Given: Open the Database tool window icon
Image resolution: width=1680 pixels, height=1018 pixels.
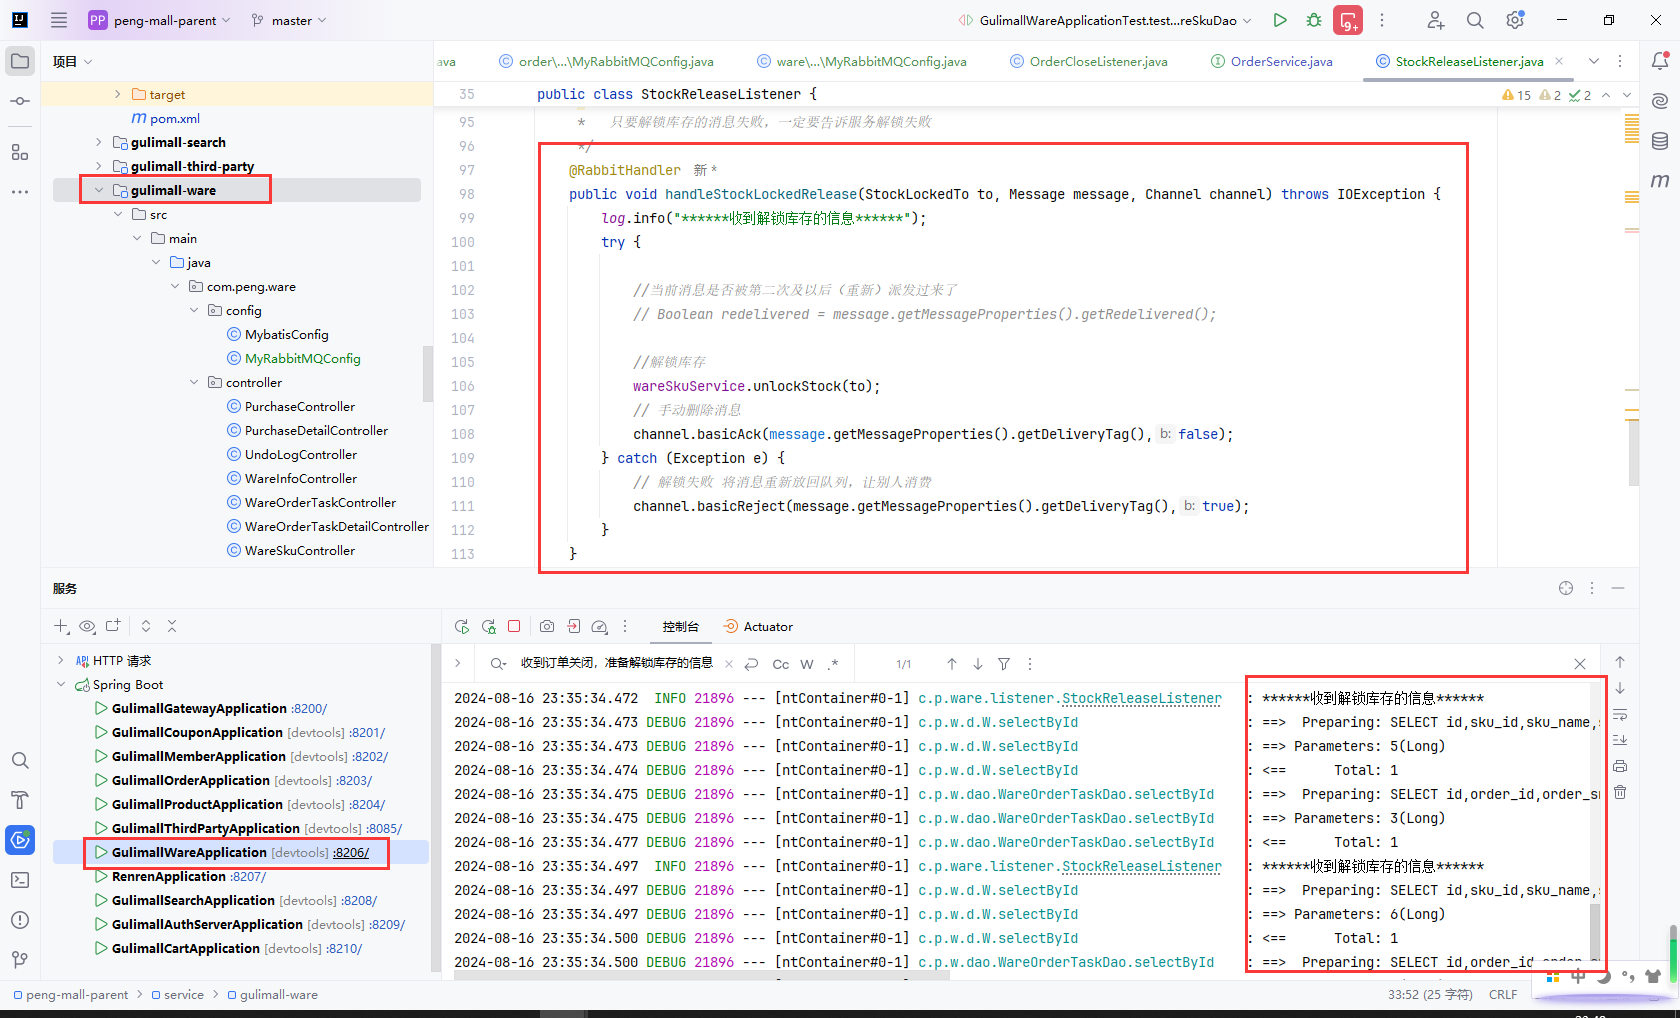Looking at the screenshot, I should point(1660,141).
